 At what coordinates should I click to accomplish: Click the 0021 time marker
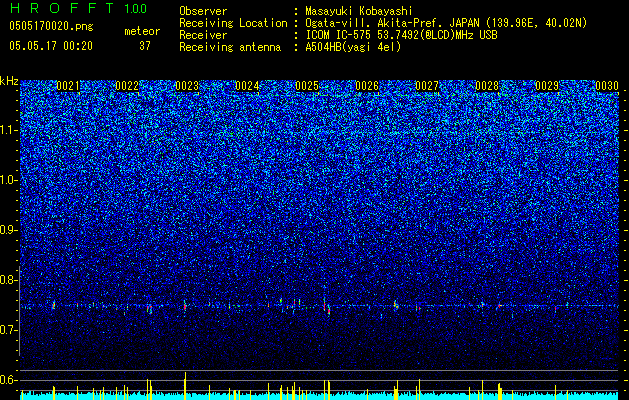tap(68, 86)
